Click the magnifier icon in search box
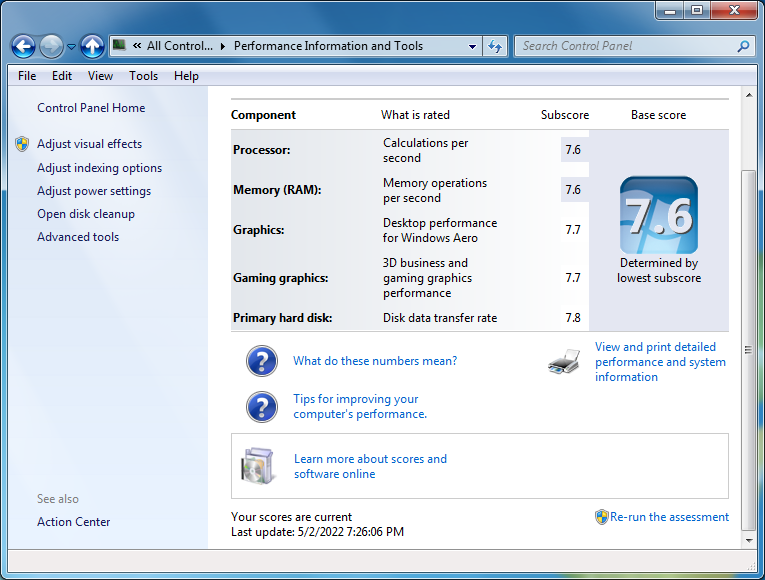 pyautogui.click(x=743, y=46)
